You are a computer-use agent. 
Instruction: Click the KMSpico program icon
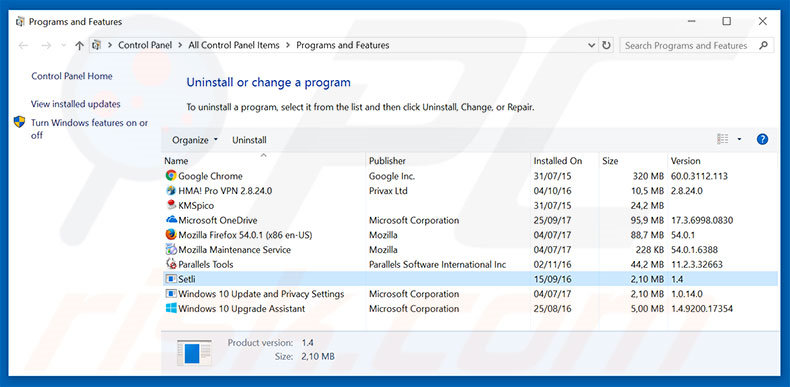tap(171, 205)
